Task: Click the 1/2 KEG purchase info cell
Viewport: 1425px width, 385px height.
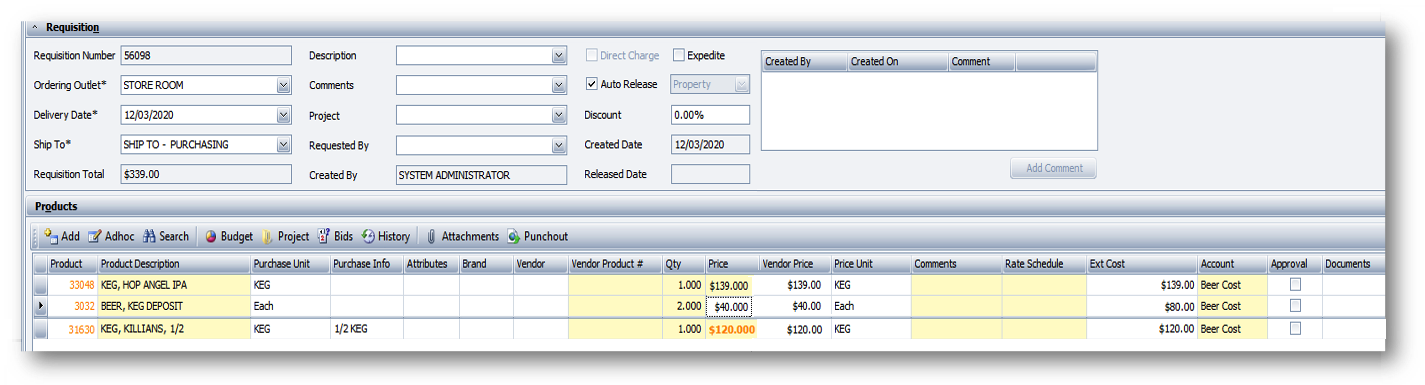Action: pyautogui.click(x=366, y=328)
